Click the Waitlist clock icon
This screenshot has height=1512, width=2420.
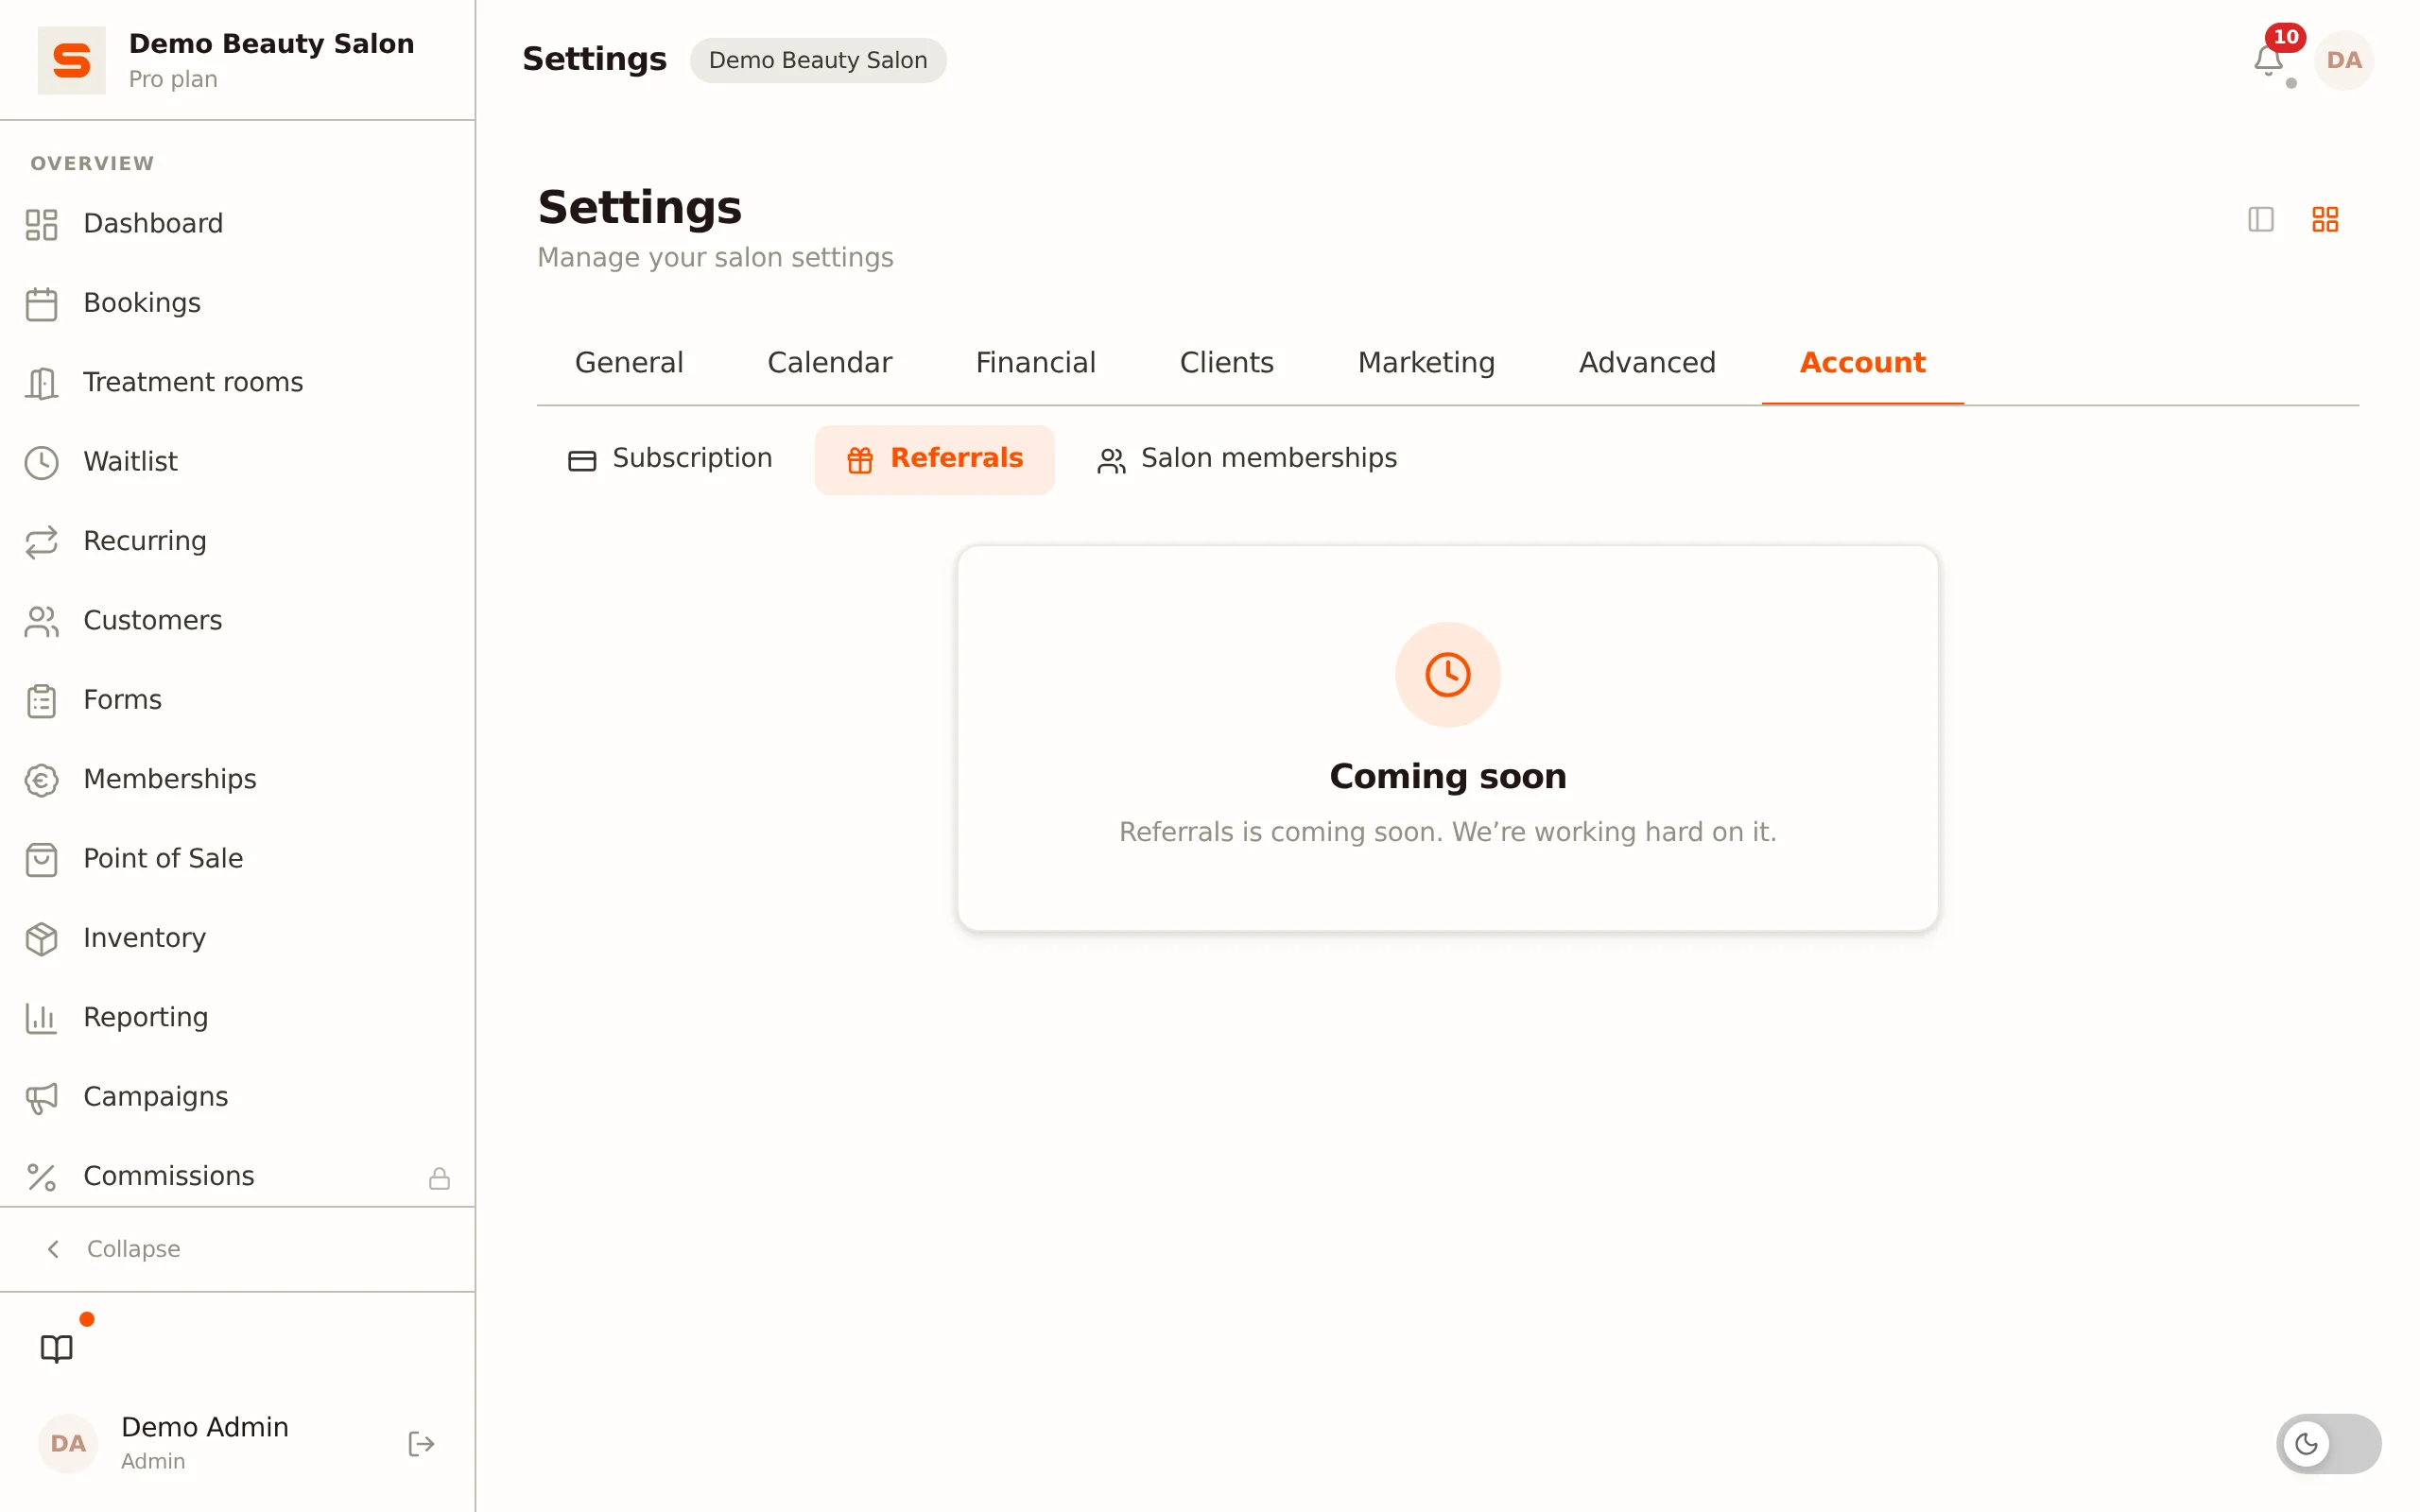coord(41,462)
